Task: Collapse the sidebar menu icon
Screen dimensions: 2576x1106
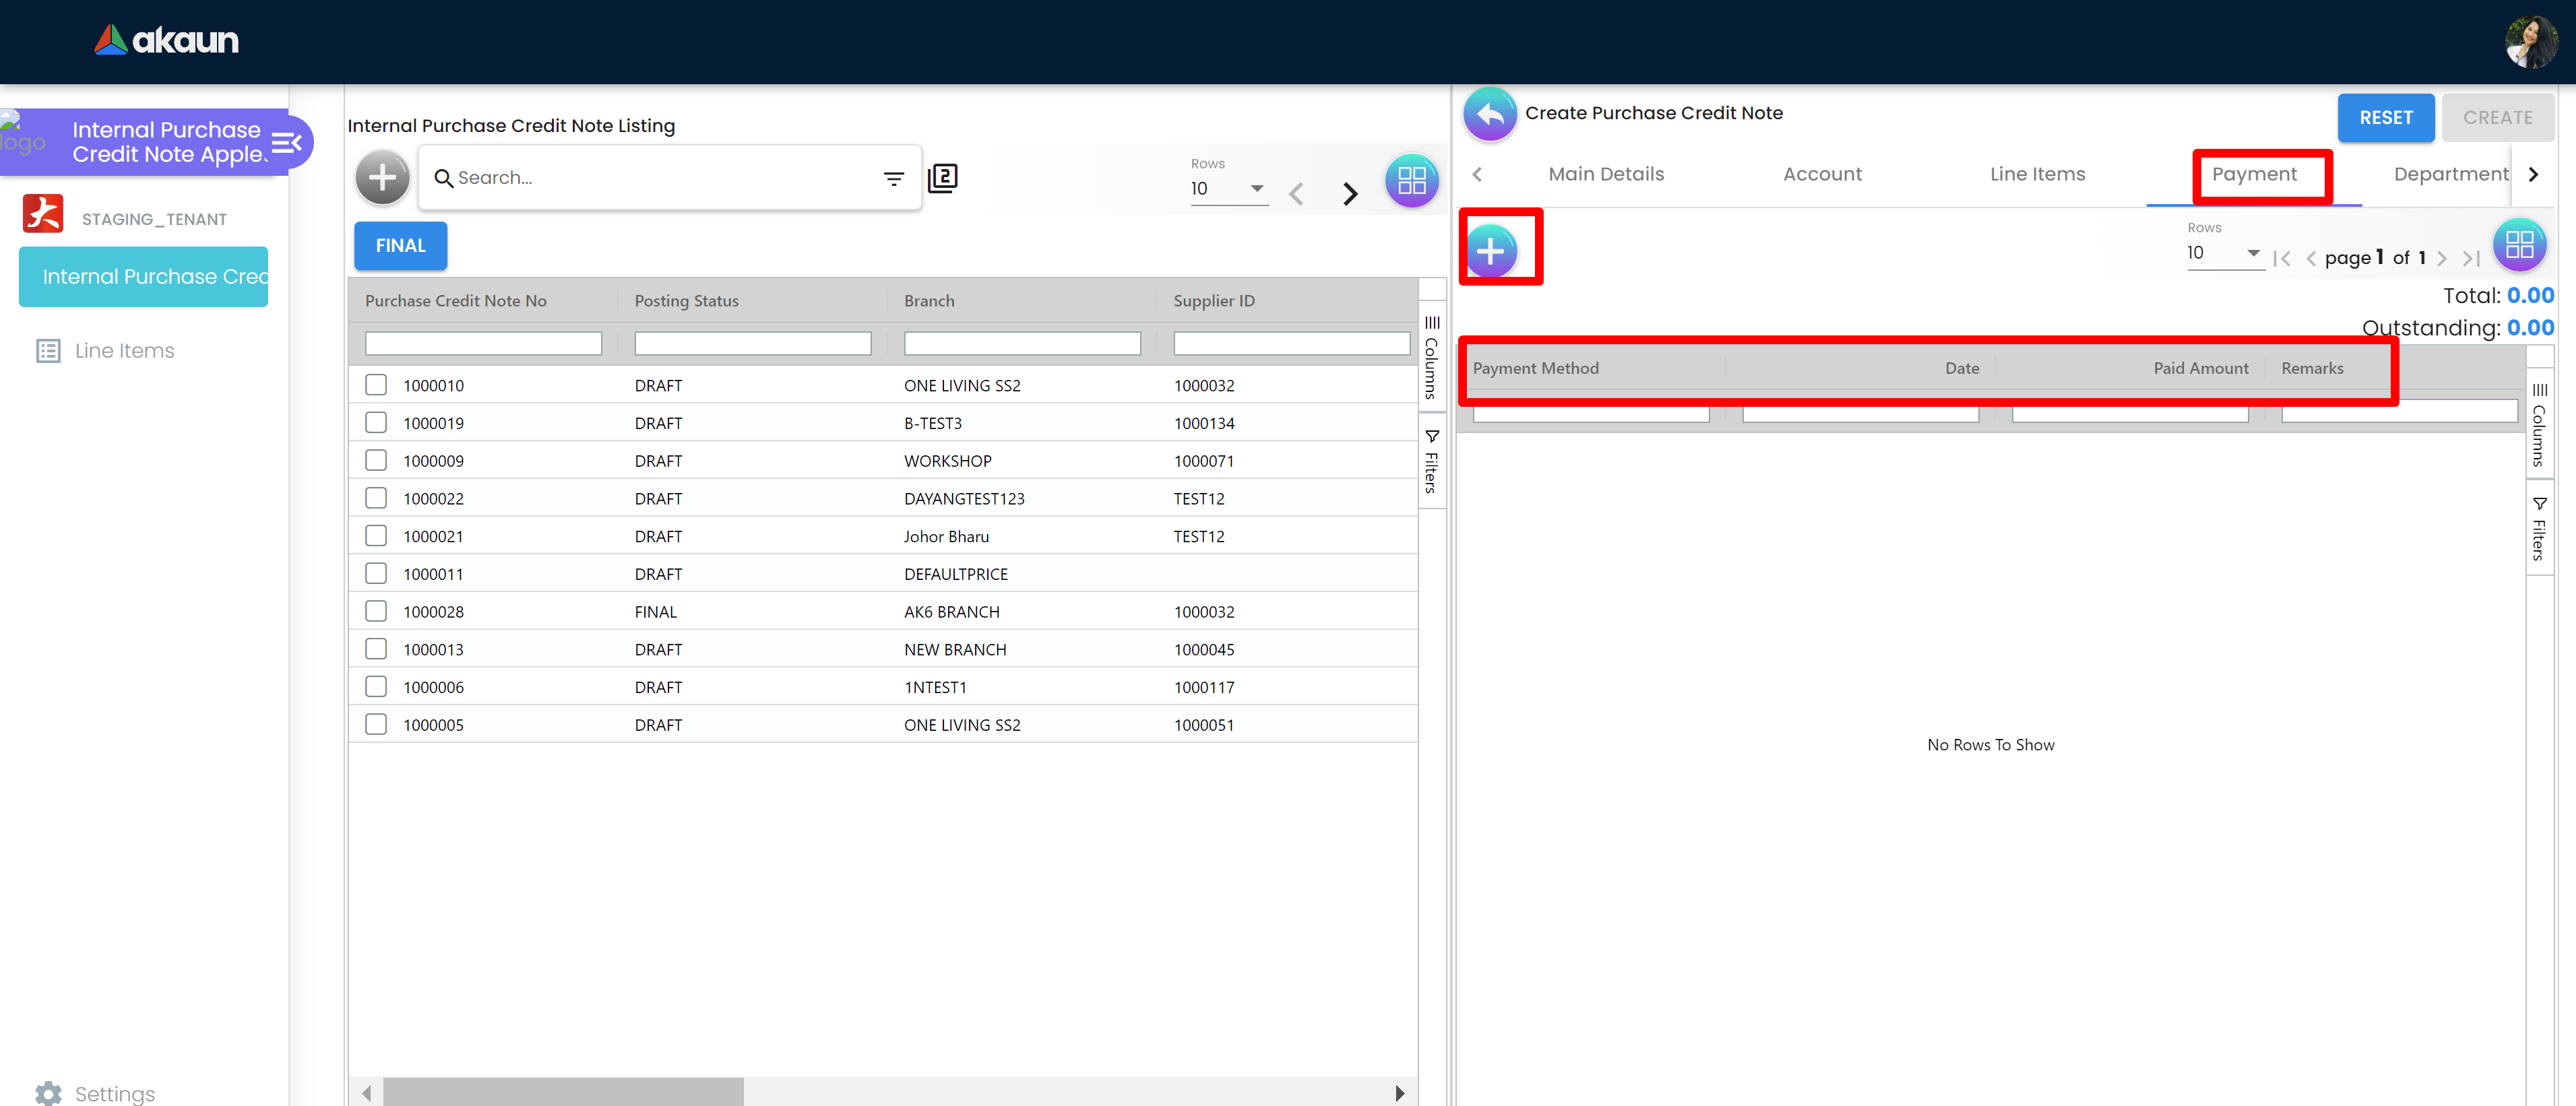Action: pyautogui.click(x=286, y=143)
